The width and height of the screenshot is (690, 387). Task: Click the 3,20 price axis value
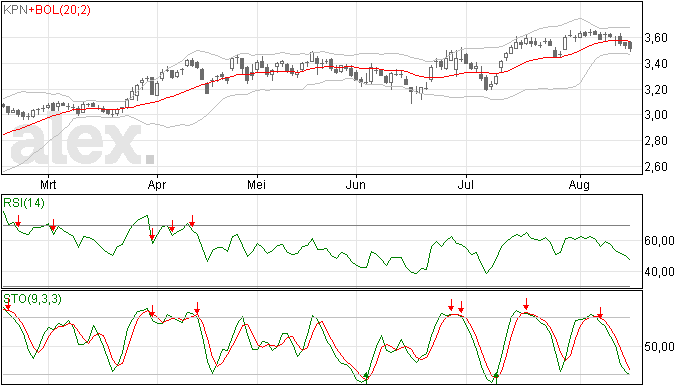point(656,89)
